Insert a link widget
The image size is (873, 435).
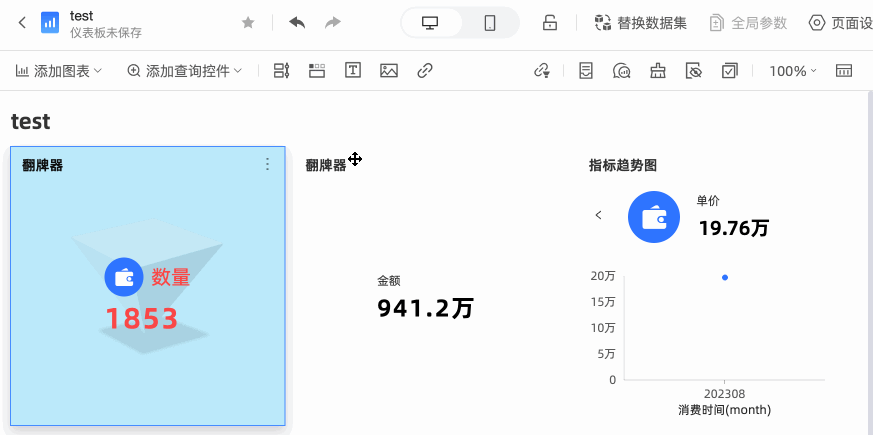(425, 71)
